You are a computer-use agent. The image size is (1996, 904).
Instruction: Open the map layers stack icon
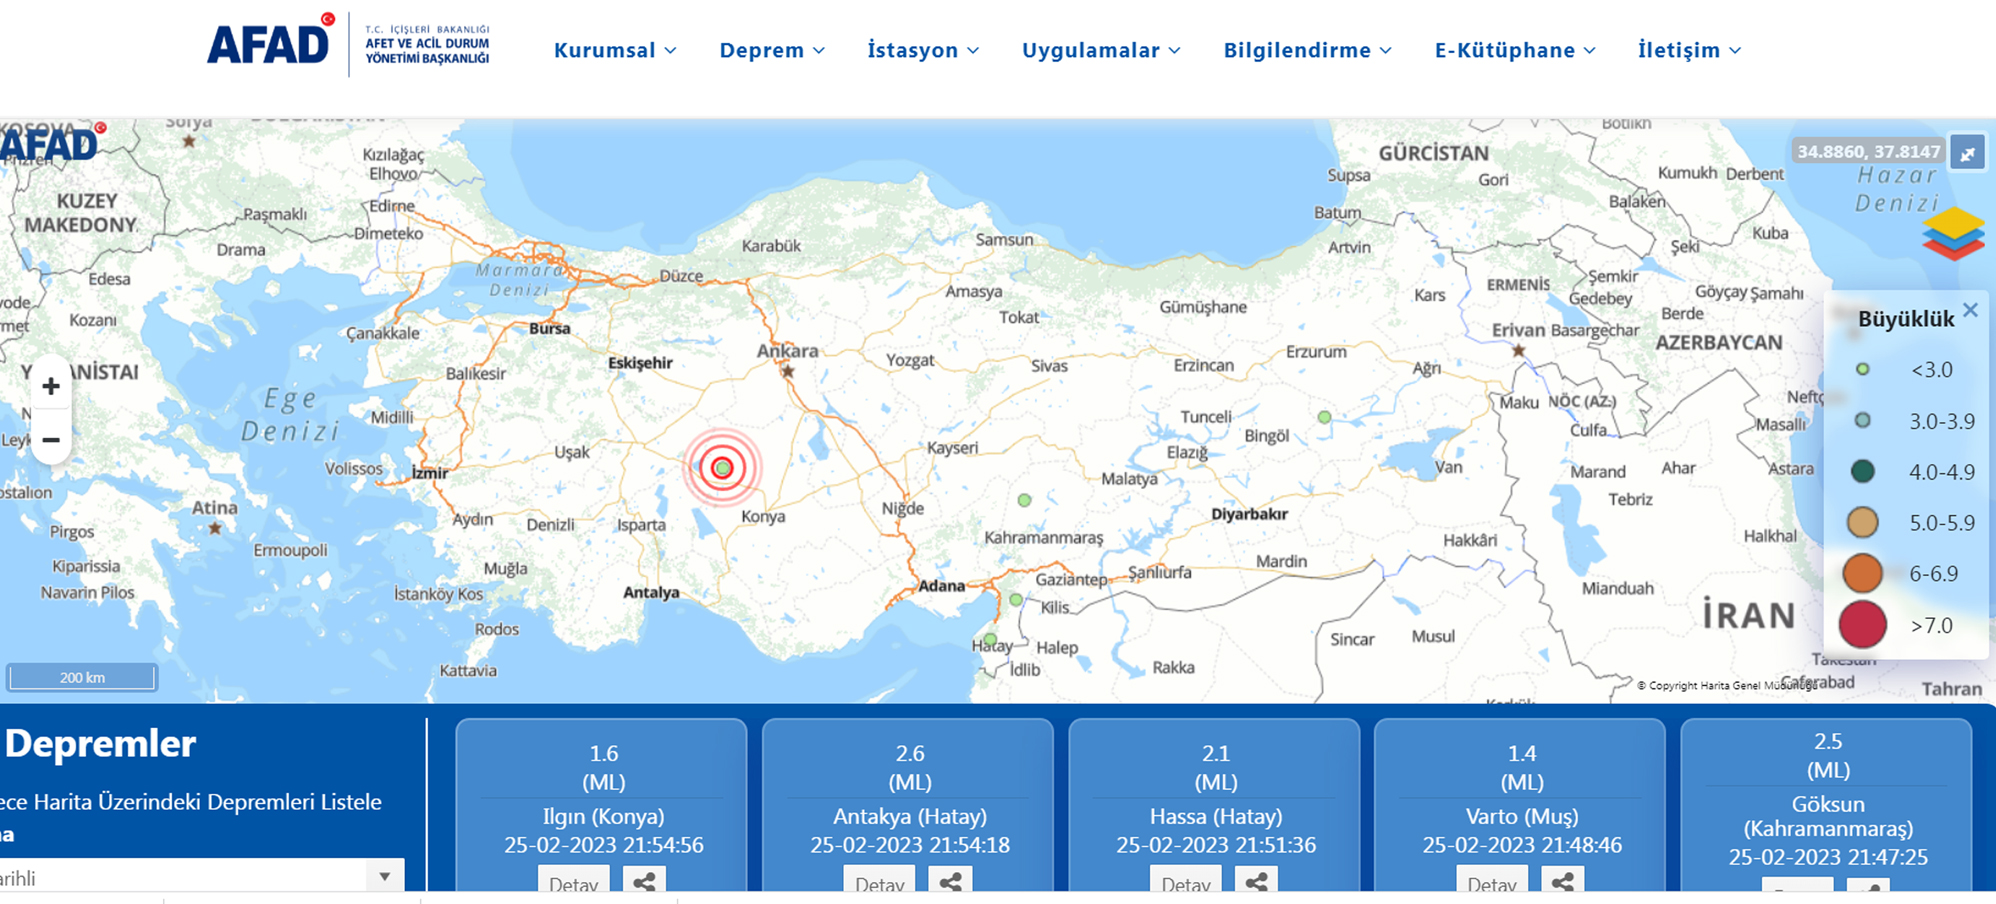pos(1952,234)
